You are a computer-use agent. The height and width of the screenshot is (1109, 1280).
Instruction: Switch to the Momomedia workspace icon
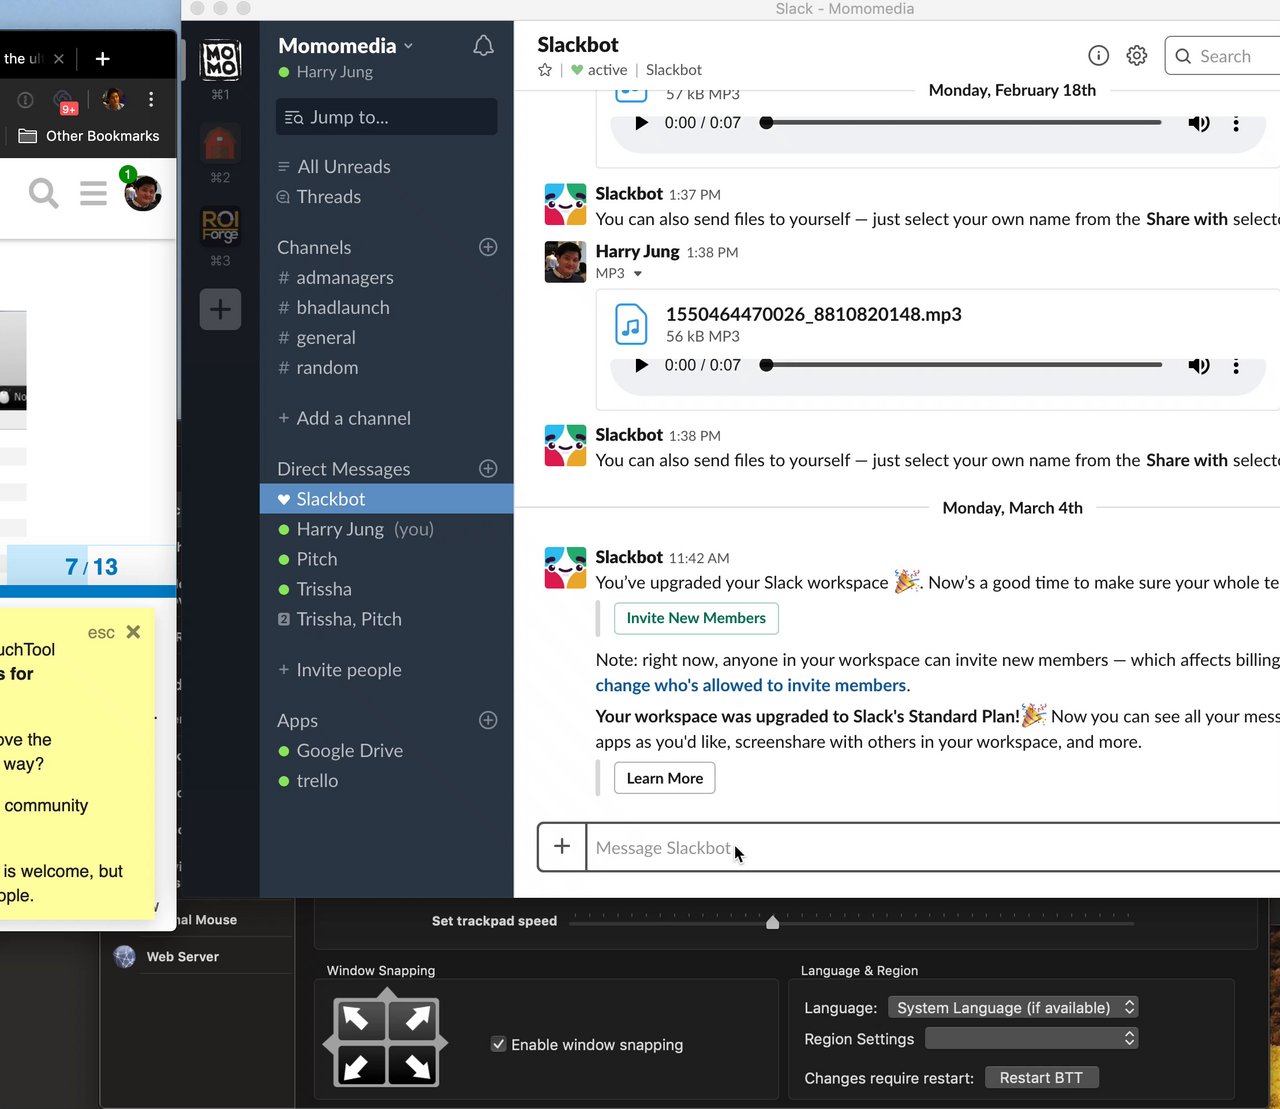[x=220, y=61]
